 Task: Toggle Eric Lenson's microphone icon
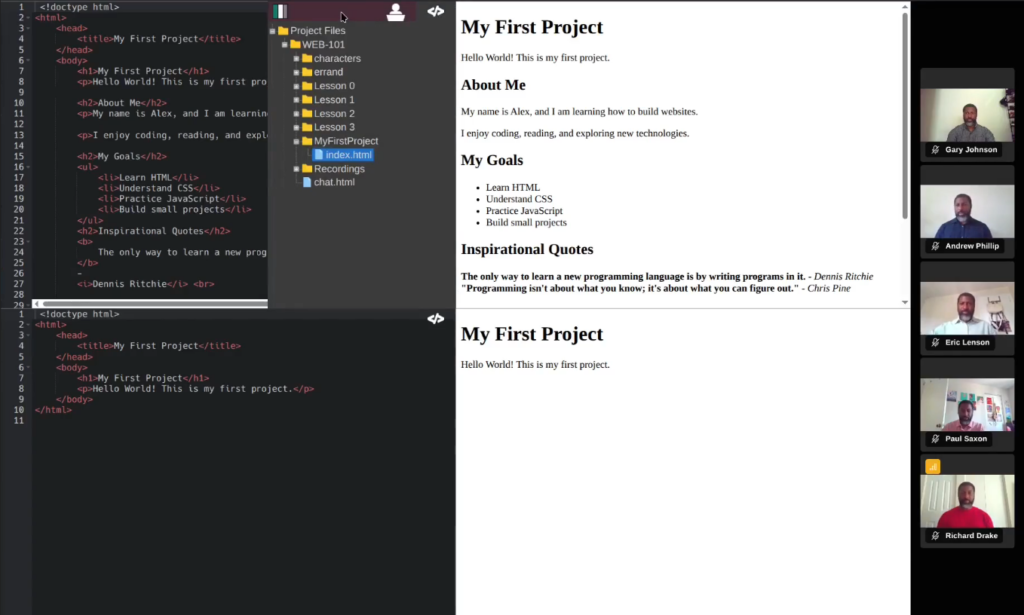tap(934, 342)
